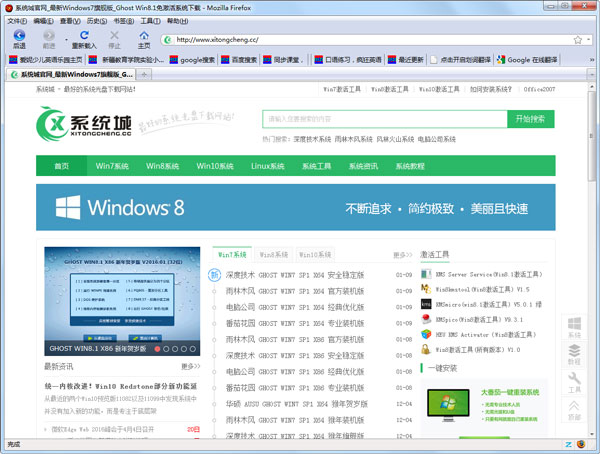The height and width of the screenshot is (454, 600).
Task: Open 深度技术 GHOST WIN7 SP1 X64 安全稳定版
Action: click(x=295, y=275)
